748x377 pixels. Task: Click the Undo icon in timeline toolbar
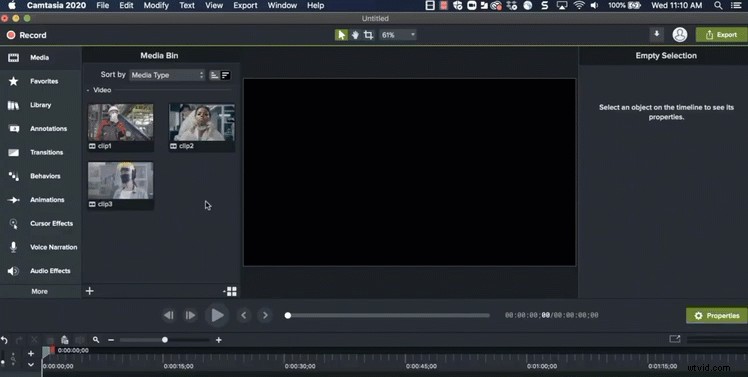point(4,340)
